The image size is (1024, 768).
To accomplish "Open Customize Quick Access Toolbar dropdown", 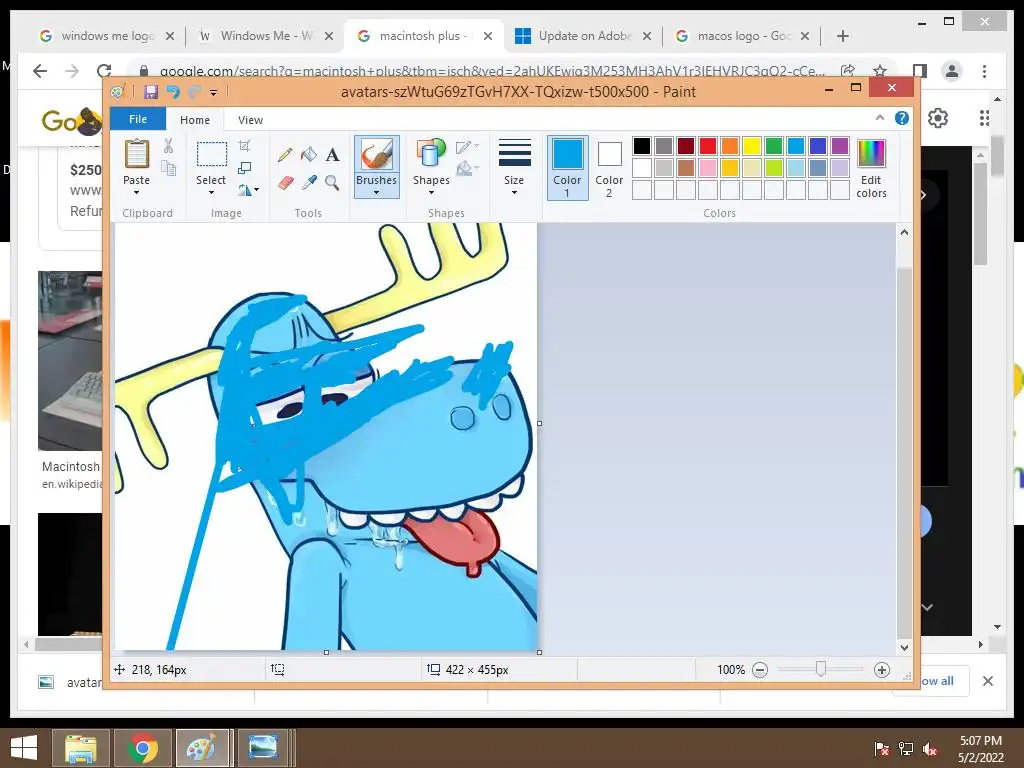I will point(214,93).
